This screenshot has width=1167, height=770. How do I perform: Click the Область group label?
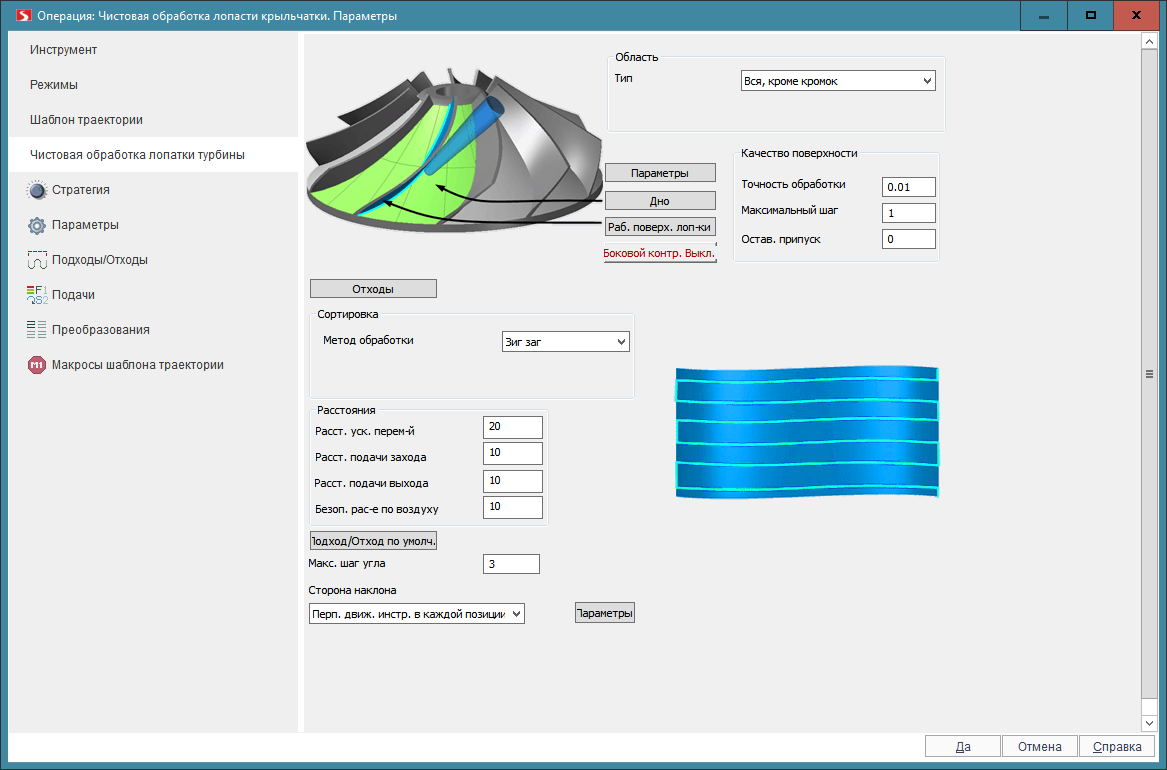coord(636,57)
